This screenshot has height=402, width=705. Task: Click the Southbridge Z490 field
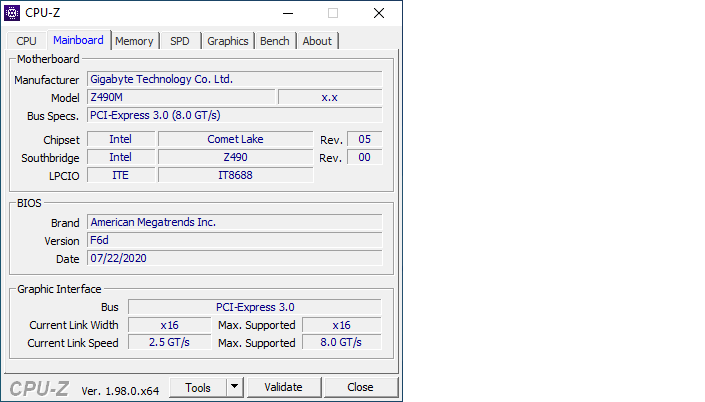(x=236, y=157)
